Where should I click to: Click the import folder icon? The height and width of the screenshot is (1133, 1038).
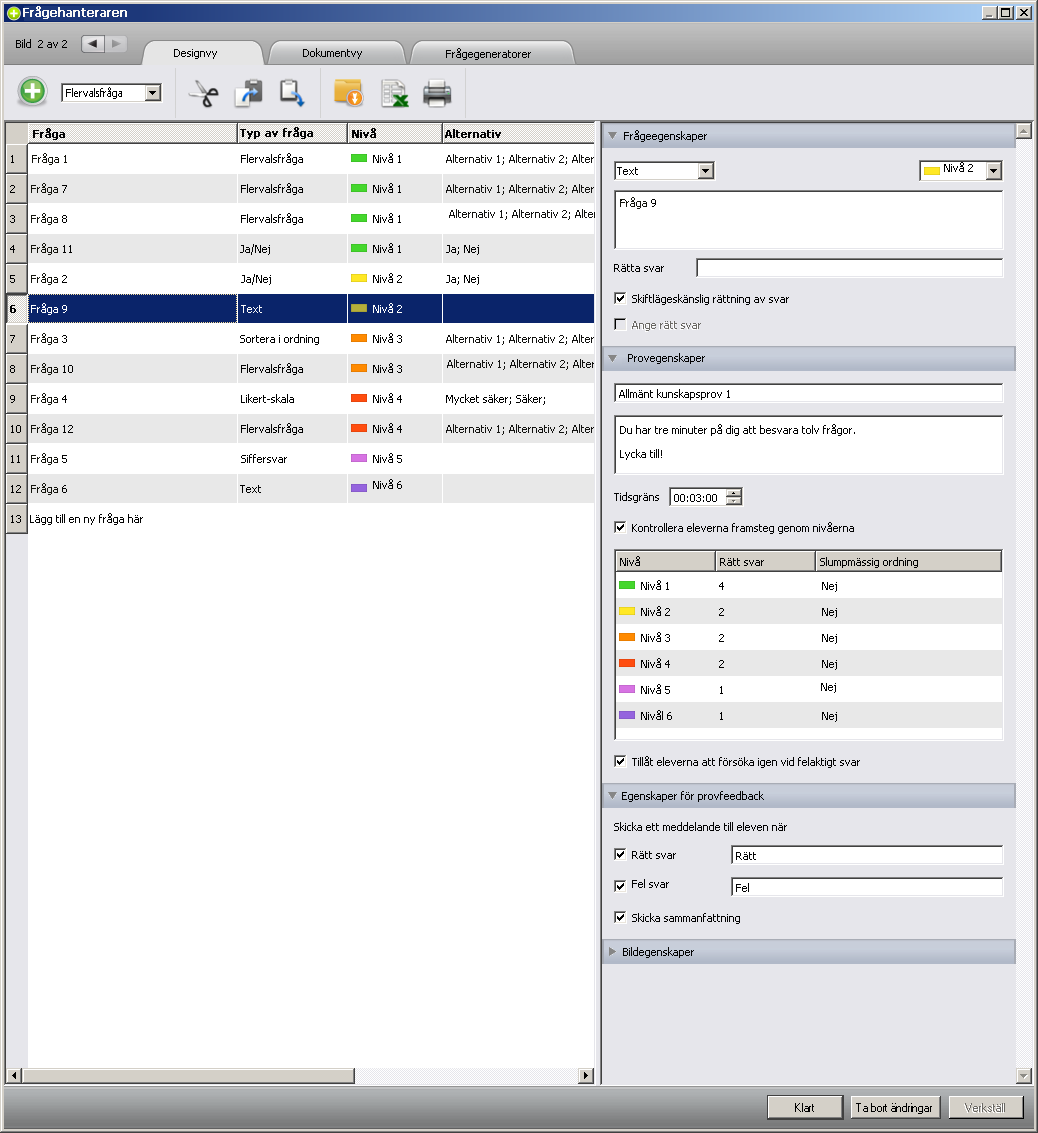tap(348, 93)
